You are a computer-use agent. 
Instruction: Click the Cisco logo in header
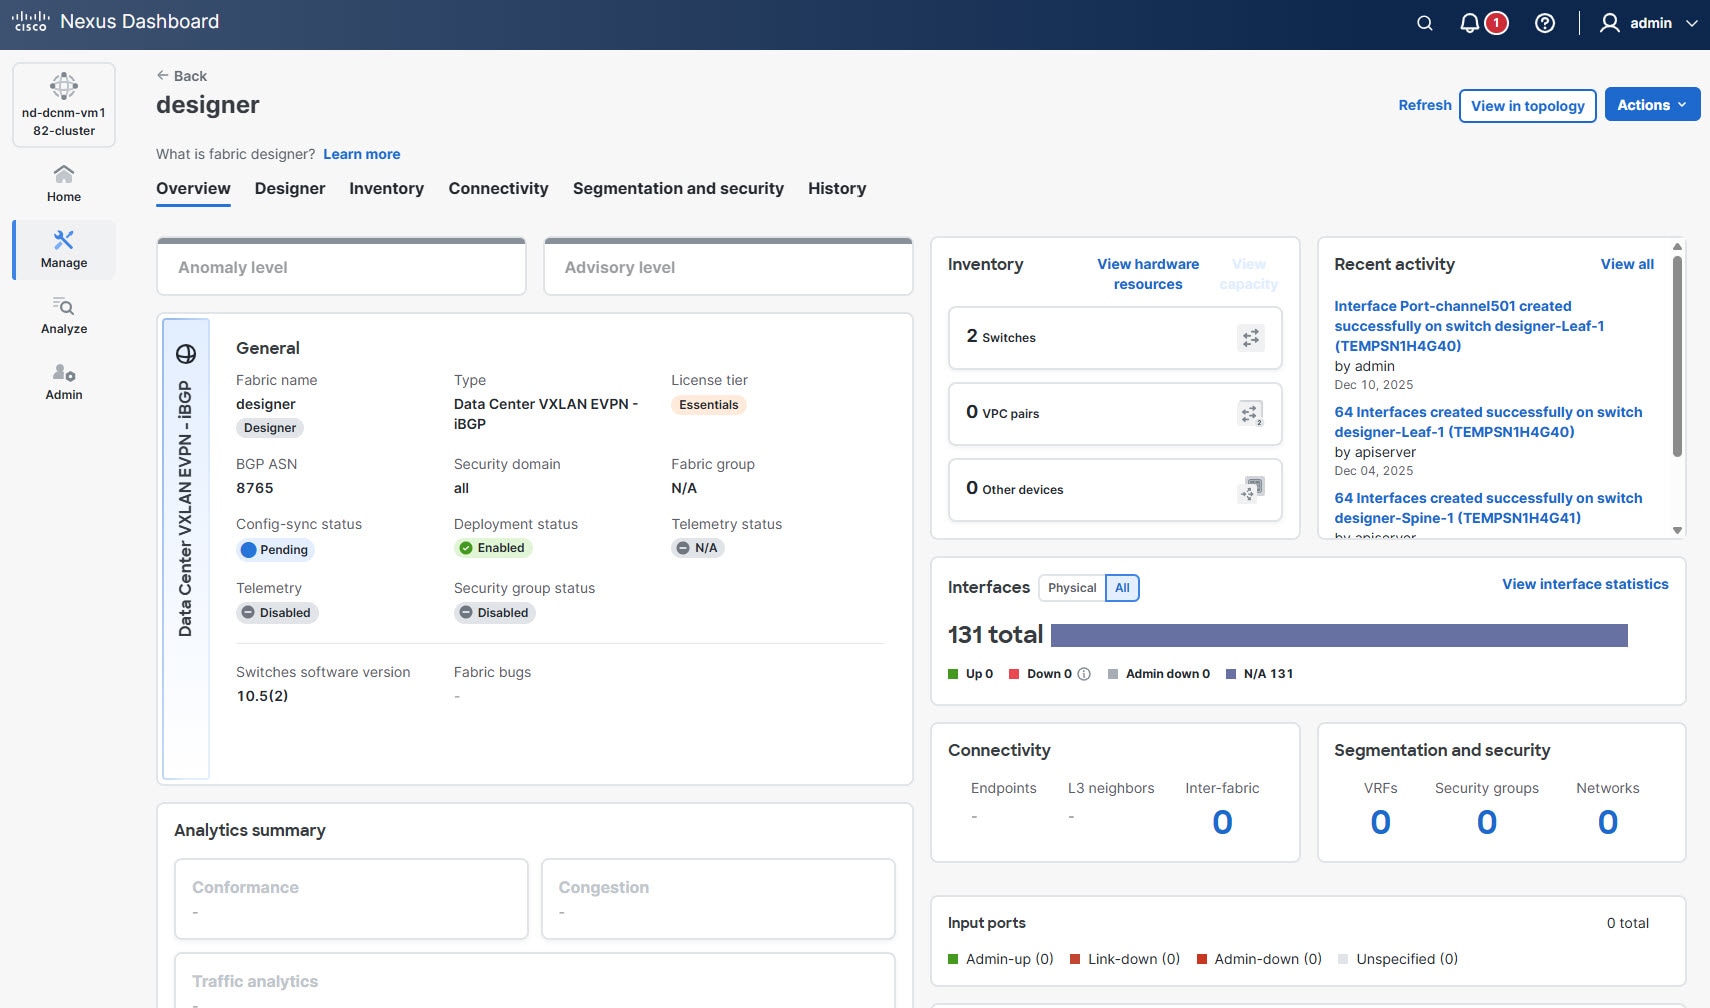(x=31, y=22)
